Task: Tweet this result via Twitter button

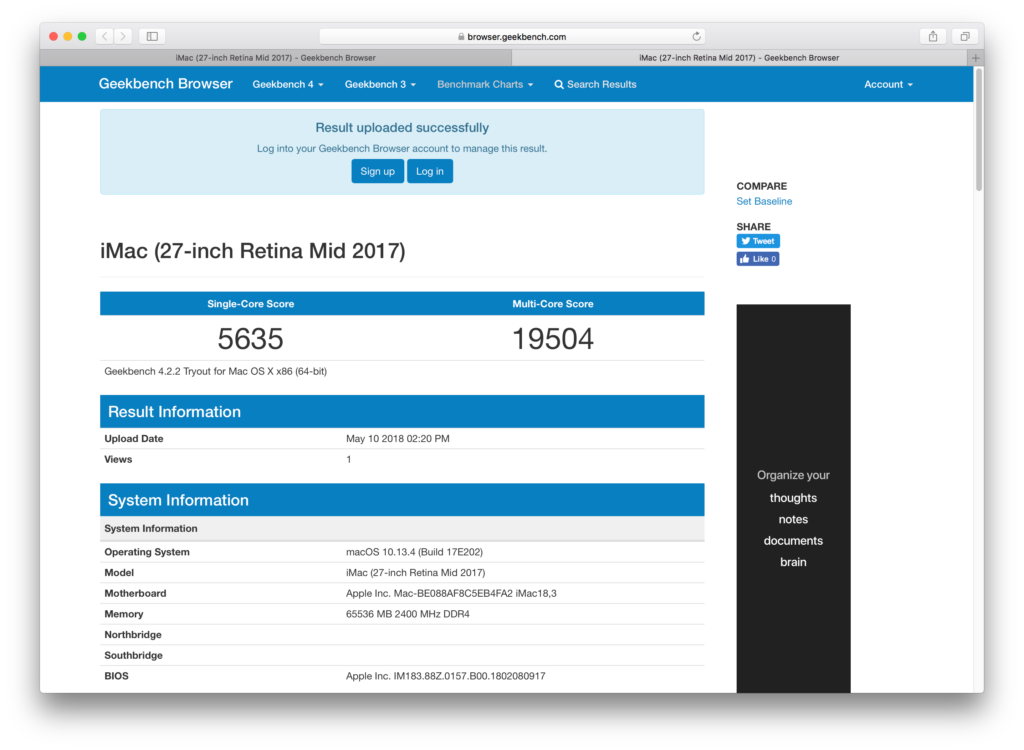Action: pos(758,241)
